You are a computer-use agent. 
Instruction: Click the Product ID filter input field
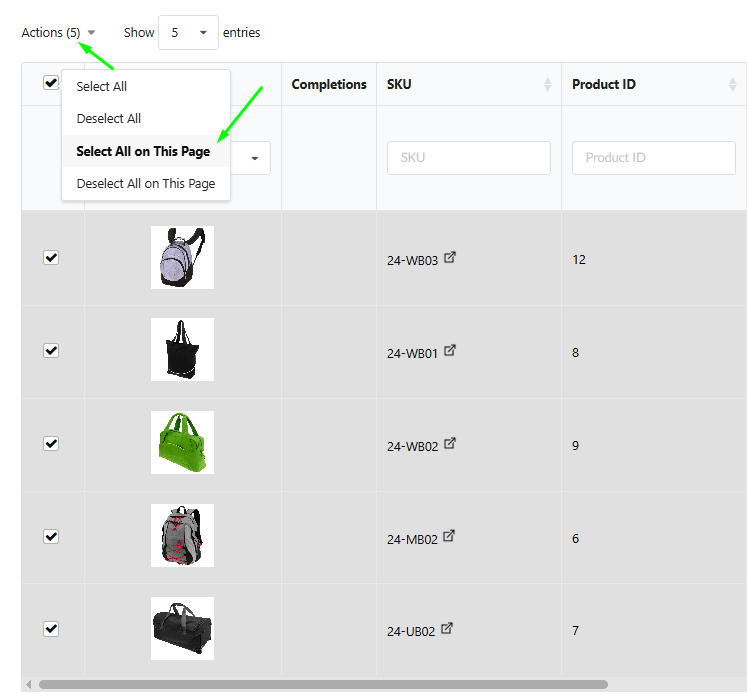(654, 158)
